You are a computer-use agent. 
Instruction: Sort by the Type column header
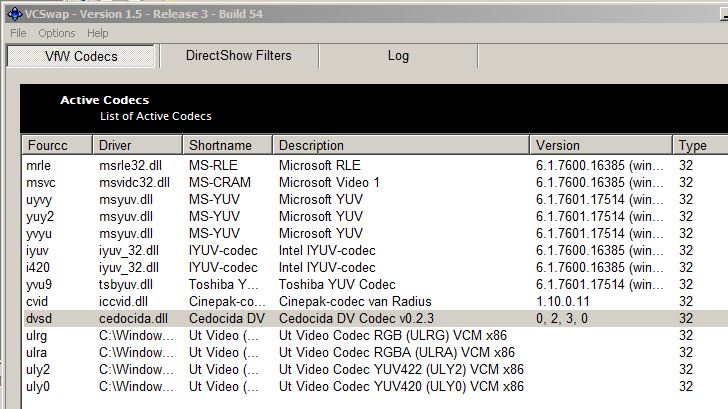[x=700, y=145]
